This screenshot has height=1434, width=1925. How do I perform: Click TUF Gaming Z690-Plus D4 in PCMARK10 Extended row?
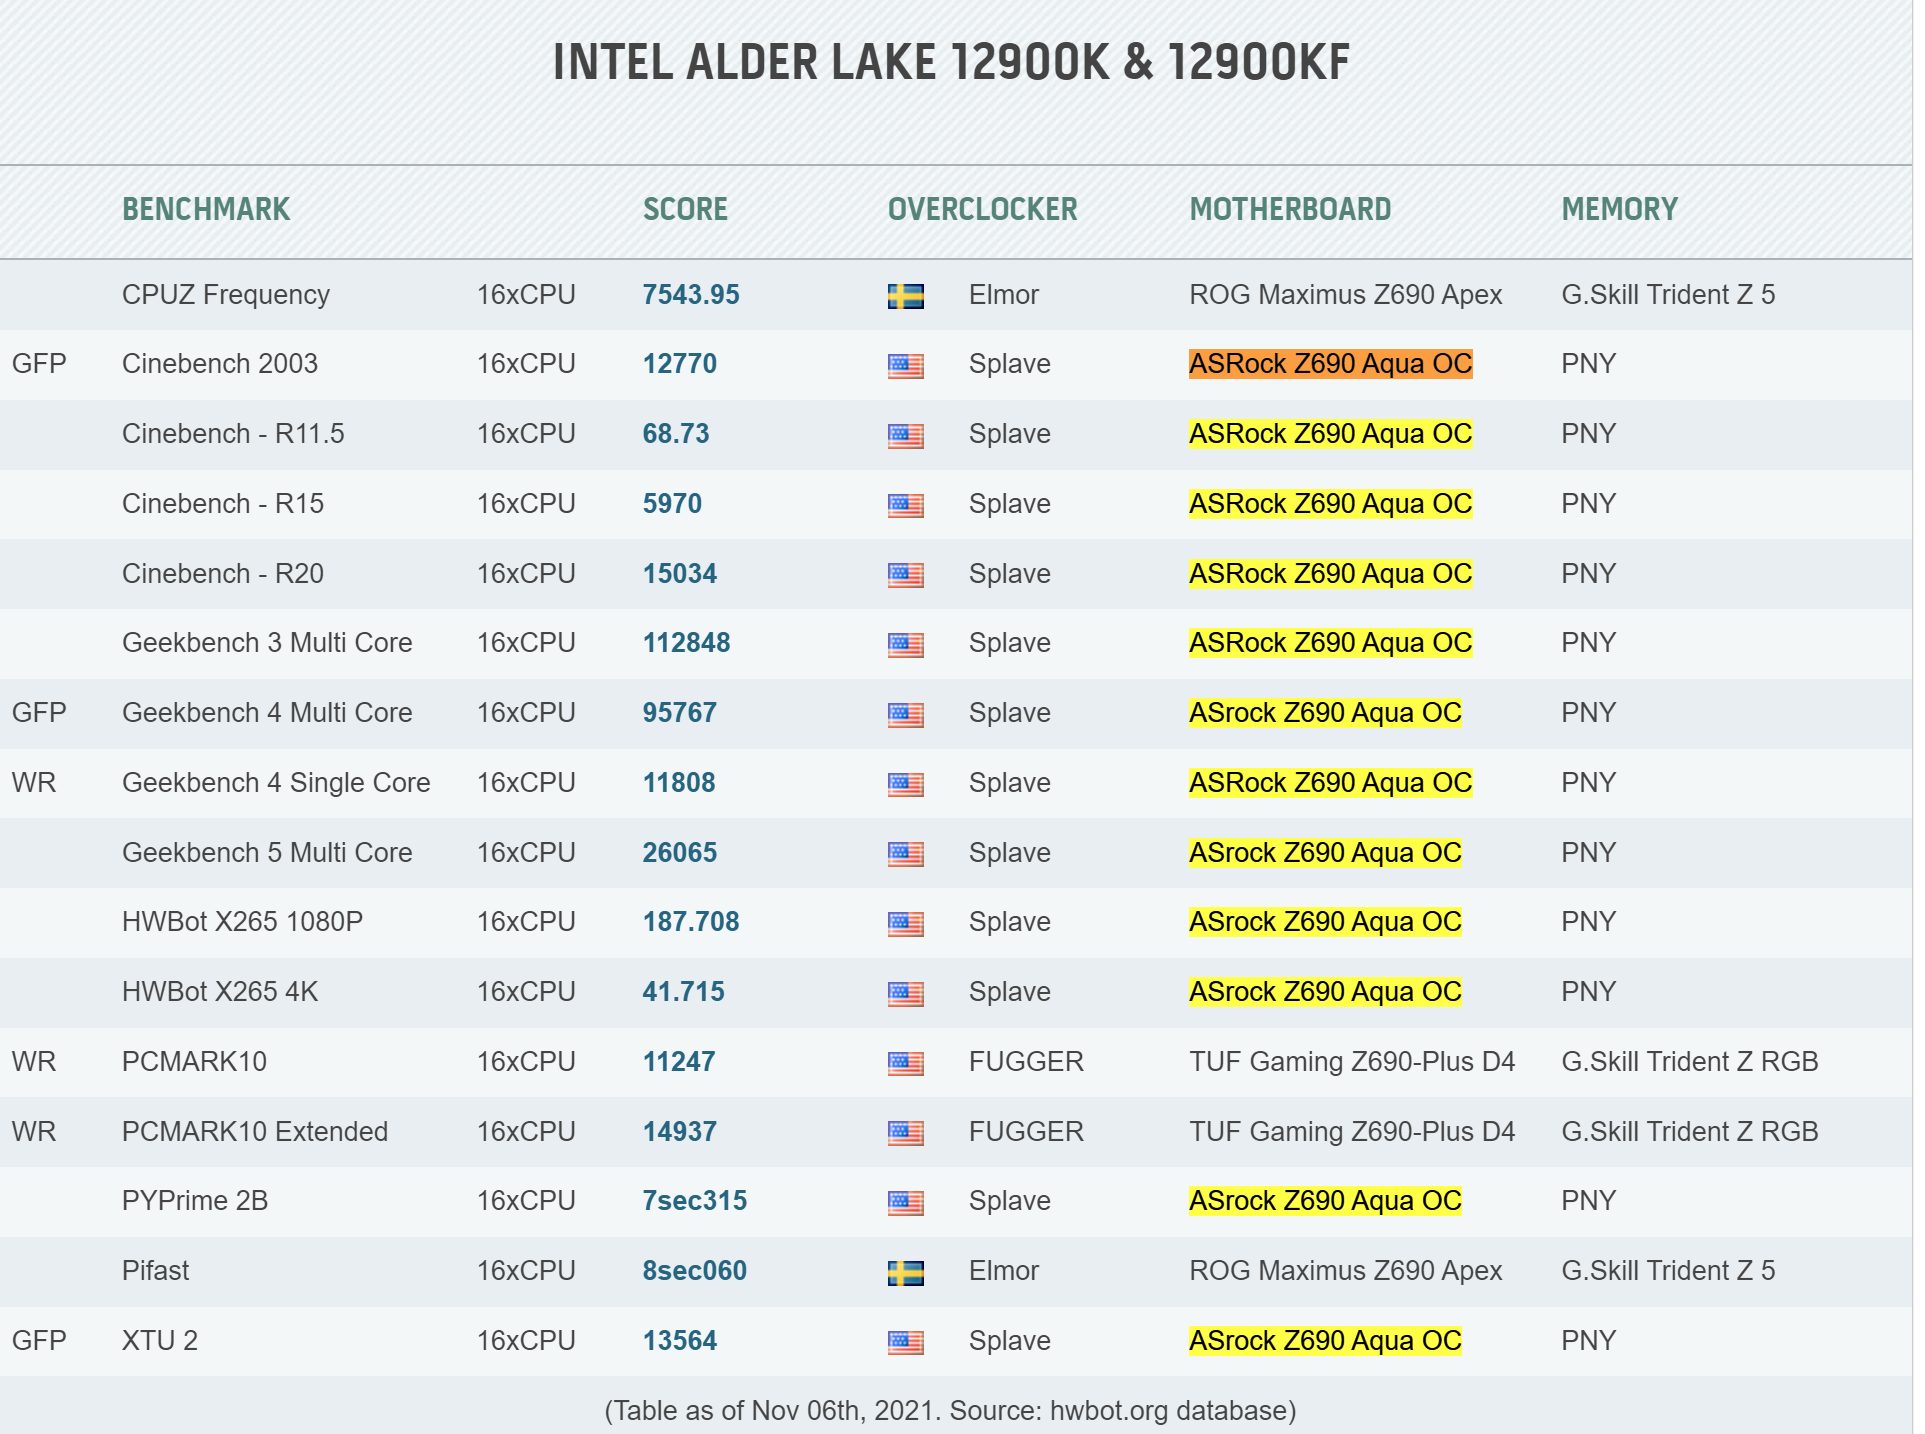tap(1352, 1132)
